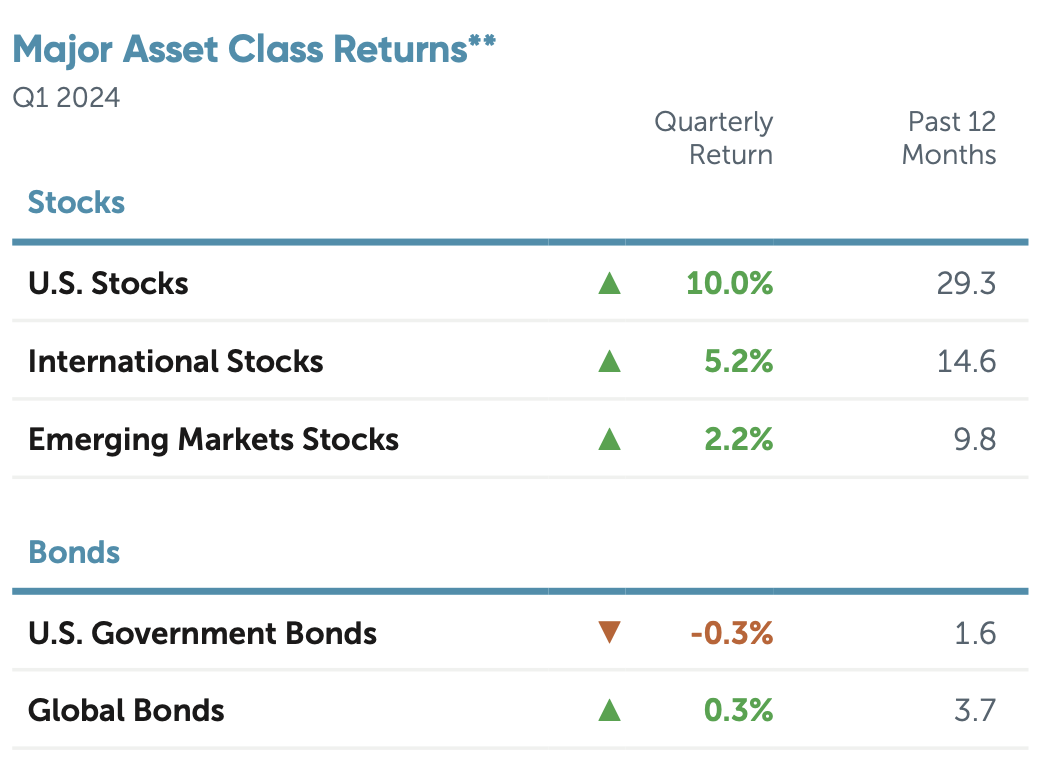Click the U.S. Government Bonds label

click(202, 633)
